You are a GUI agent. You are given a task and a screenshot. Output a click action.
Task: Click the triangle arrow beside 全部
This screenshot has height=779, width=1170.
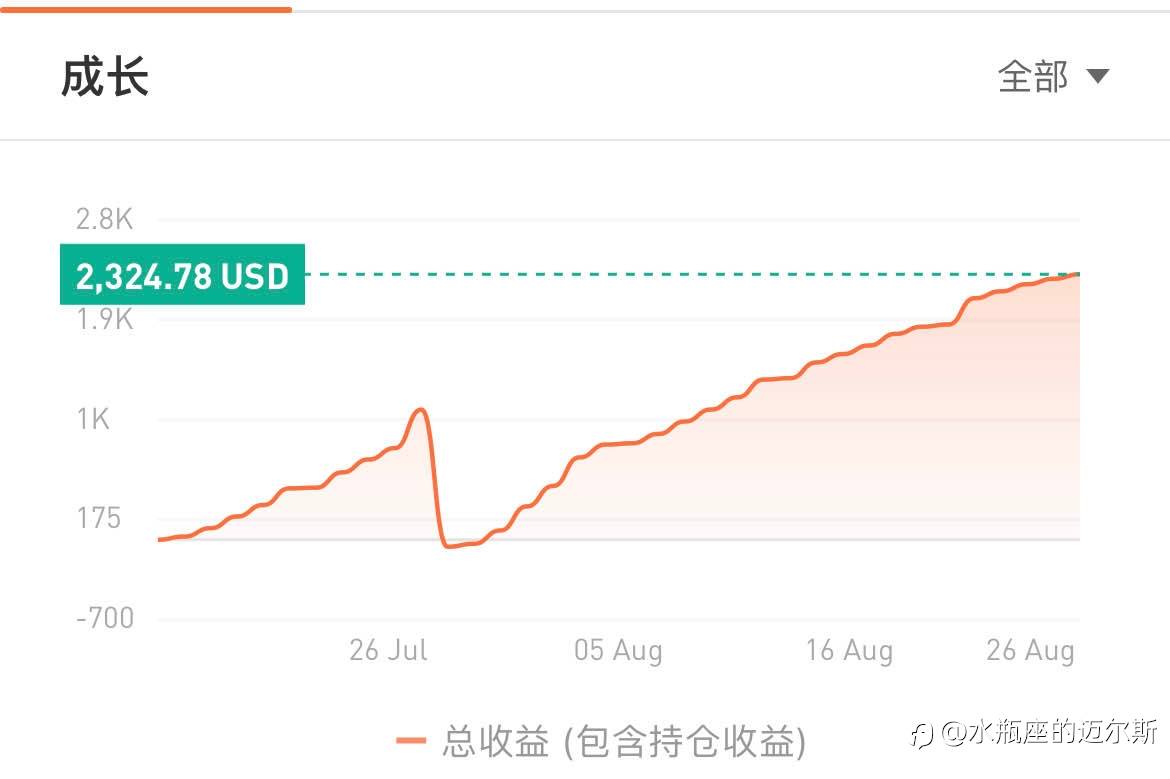click(1097, 76)
